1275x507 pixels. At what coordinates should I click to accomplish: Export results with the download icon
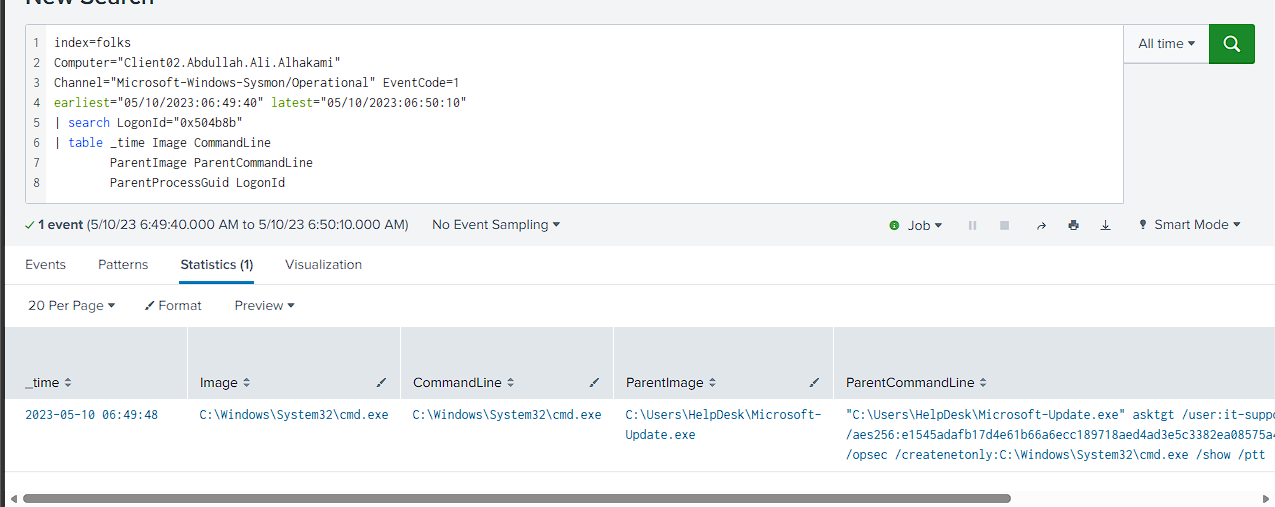point(1105,225)
